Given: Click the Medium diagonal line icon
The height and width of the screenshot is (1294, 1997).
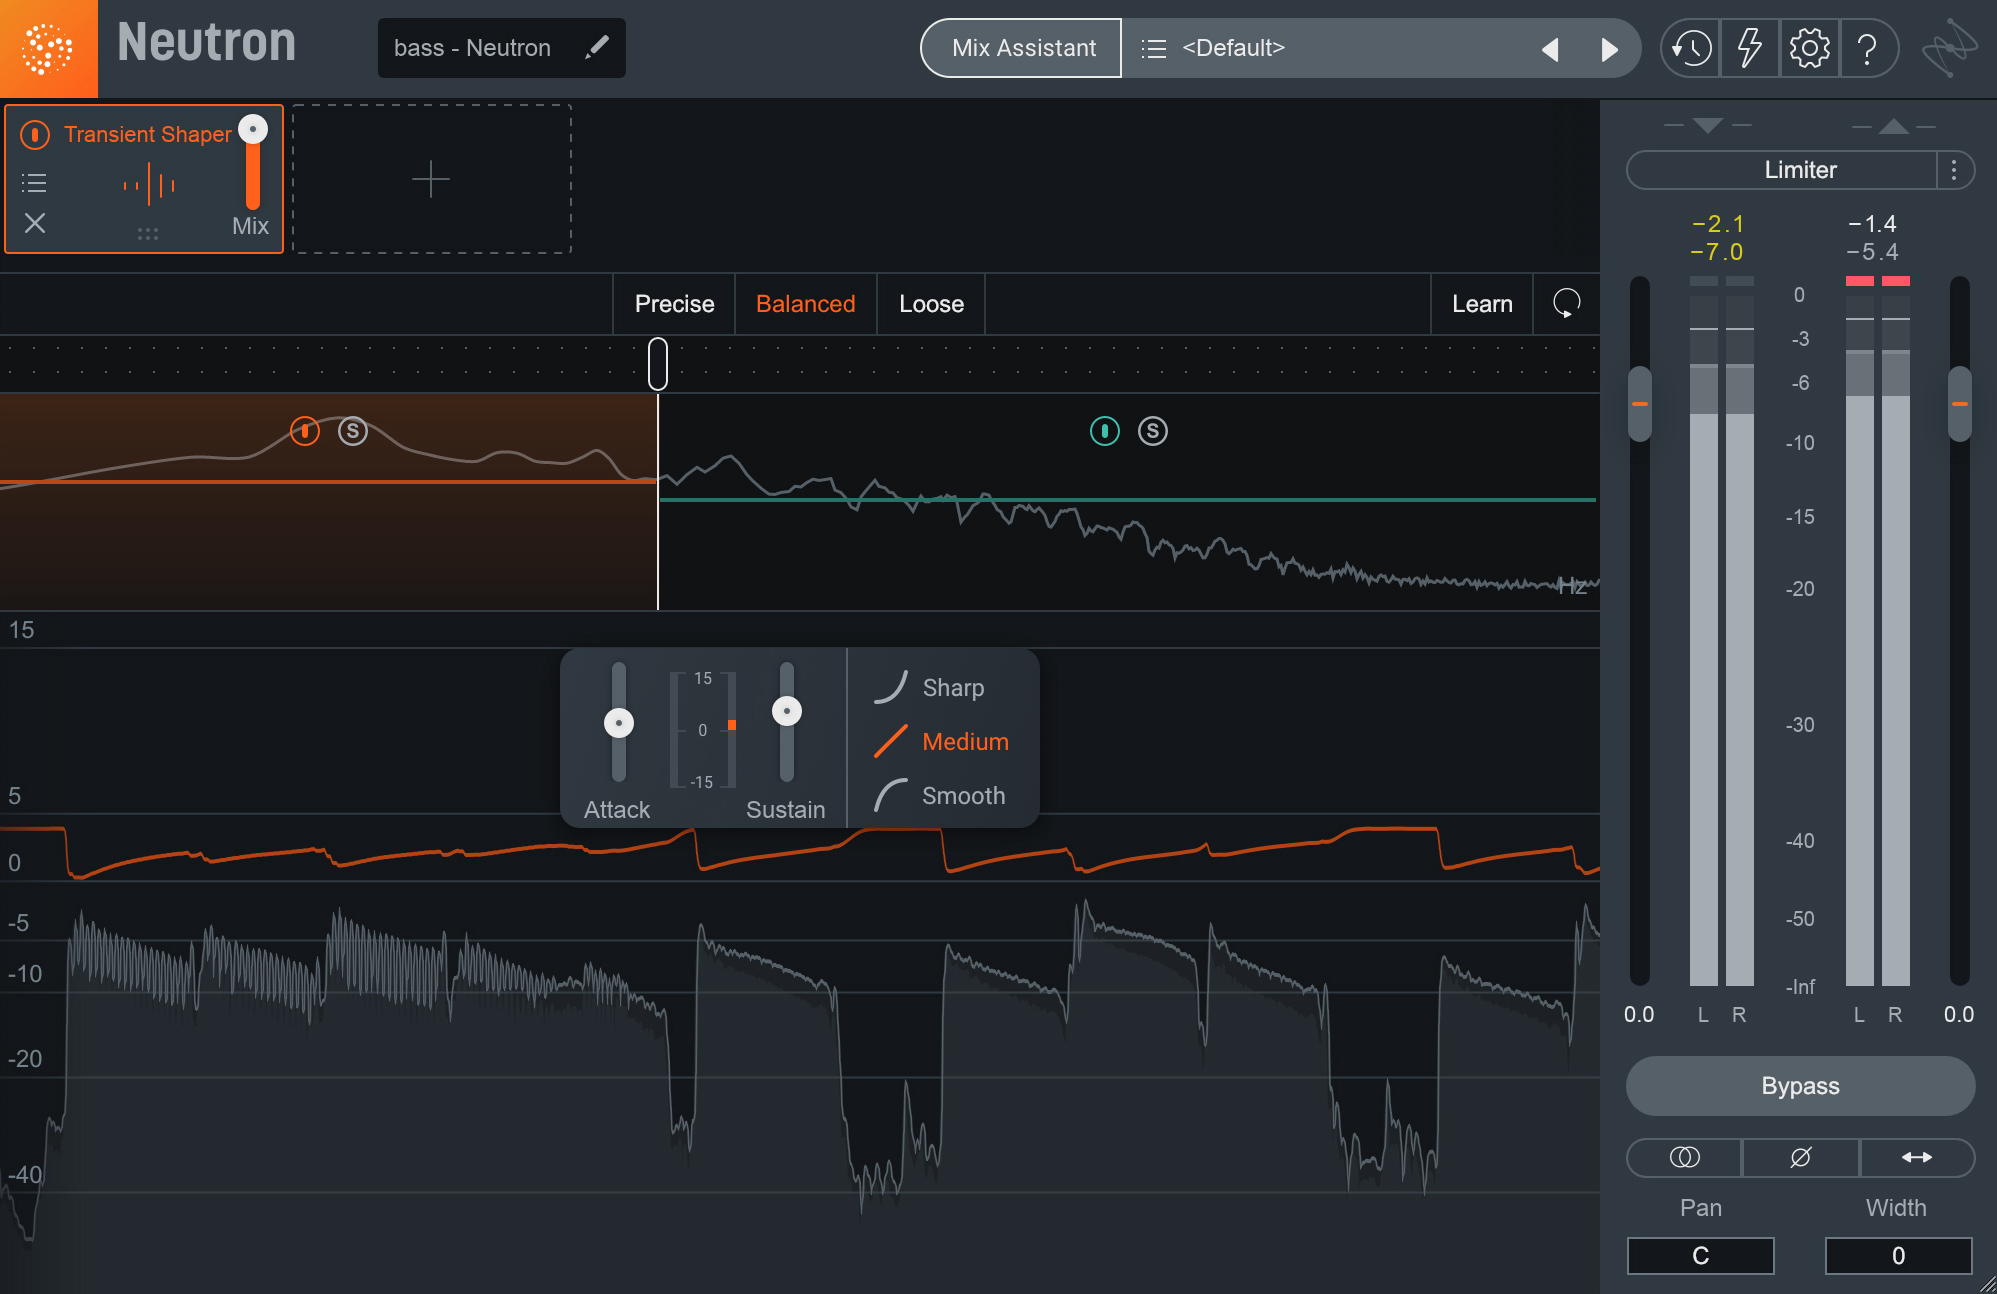Looking at the screenshot, I should 890,741.
